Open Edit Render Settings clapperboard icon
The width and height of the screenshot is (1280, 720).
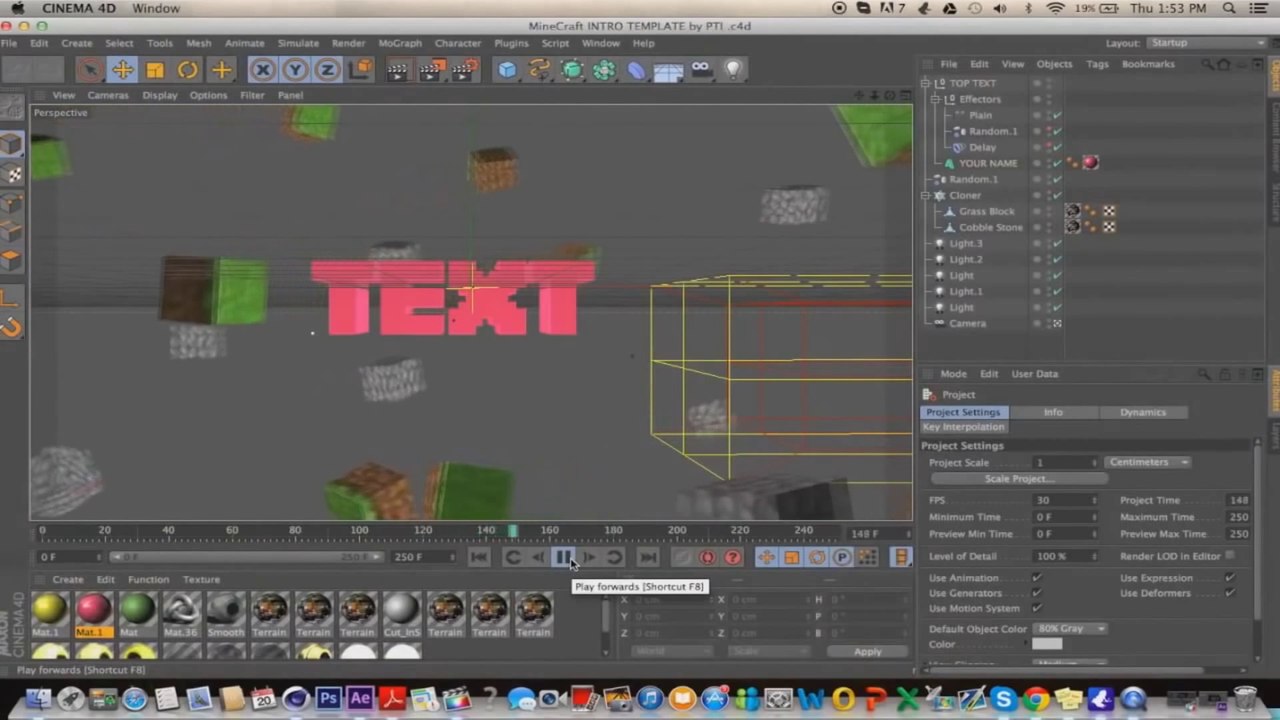[x=465, y=70]
